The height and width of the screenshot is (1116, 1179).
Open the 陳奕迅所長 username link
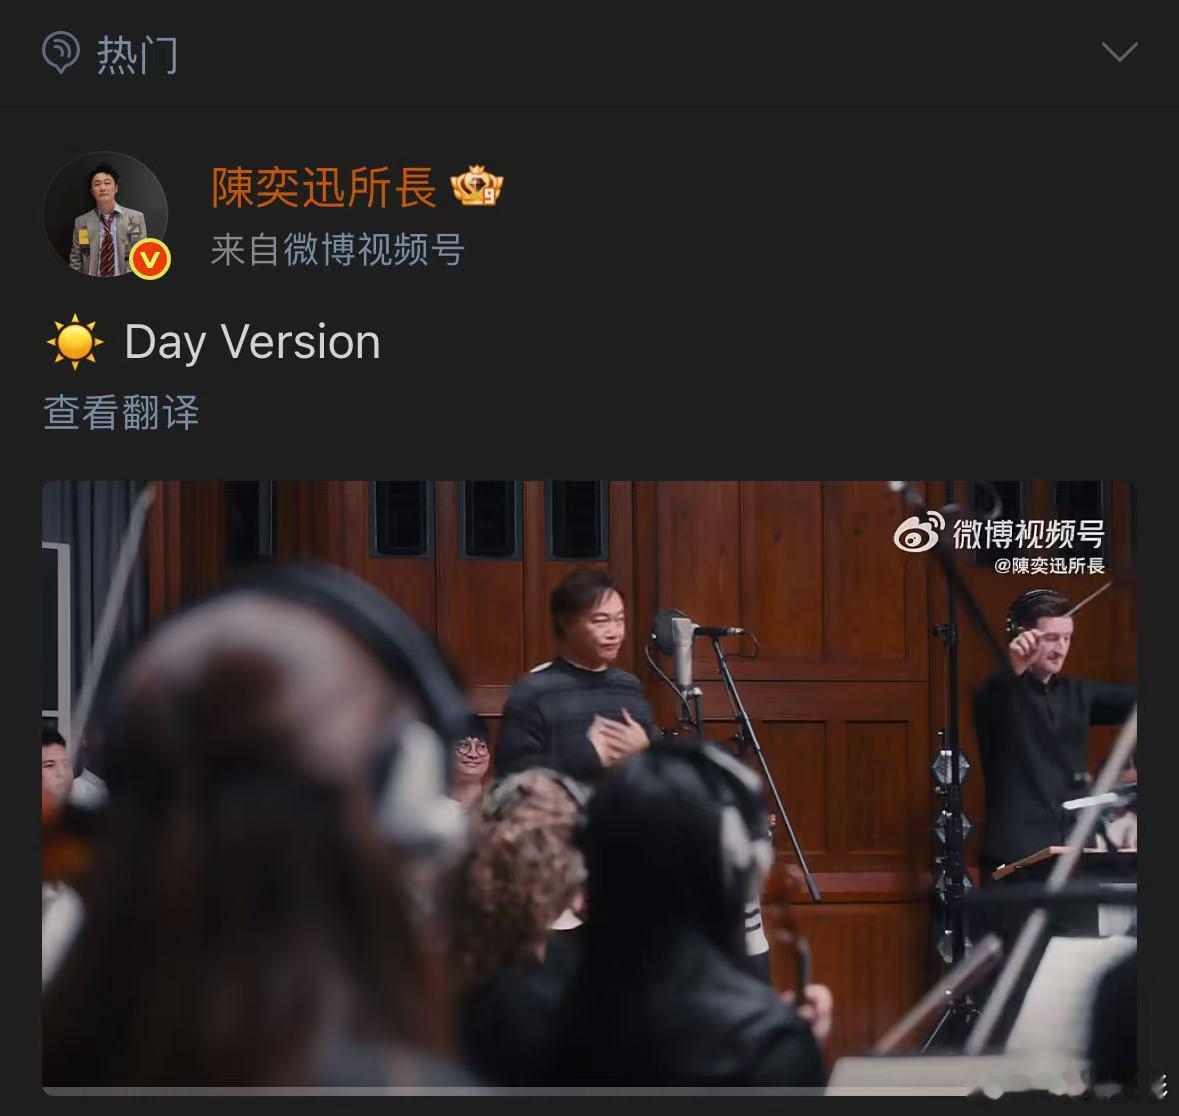[x=323, y=187]
